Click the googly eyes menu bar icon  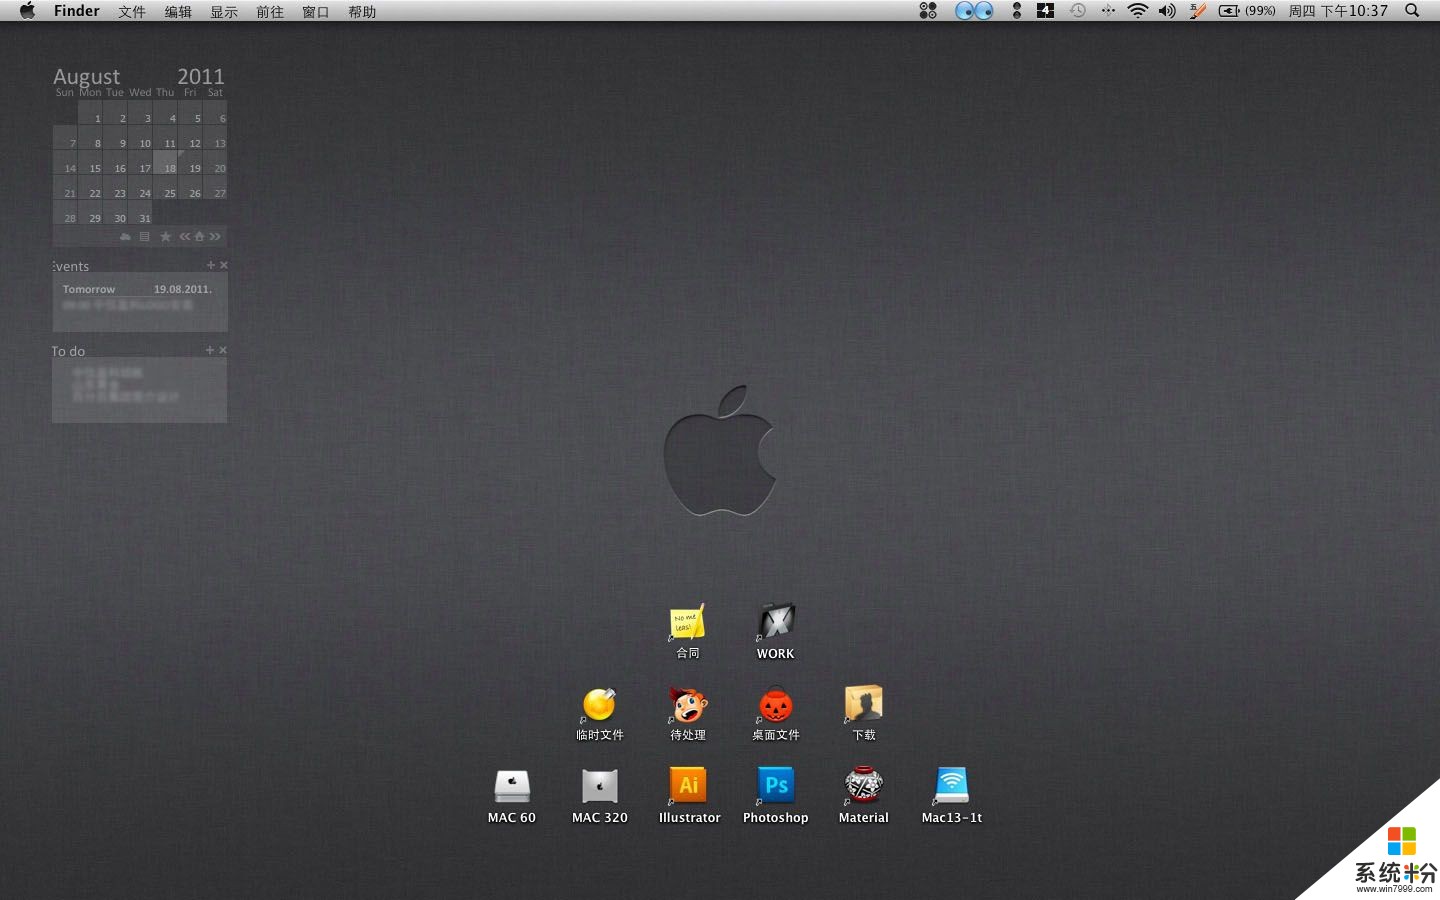(974, 11)
